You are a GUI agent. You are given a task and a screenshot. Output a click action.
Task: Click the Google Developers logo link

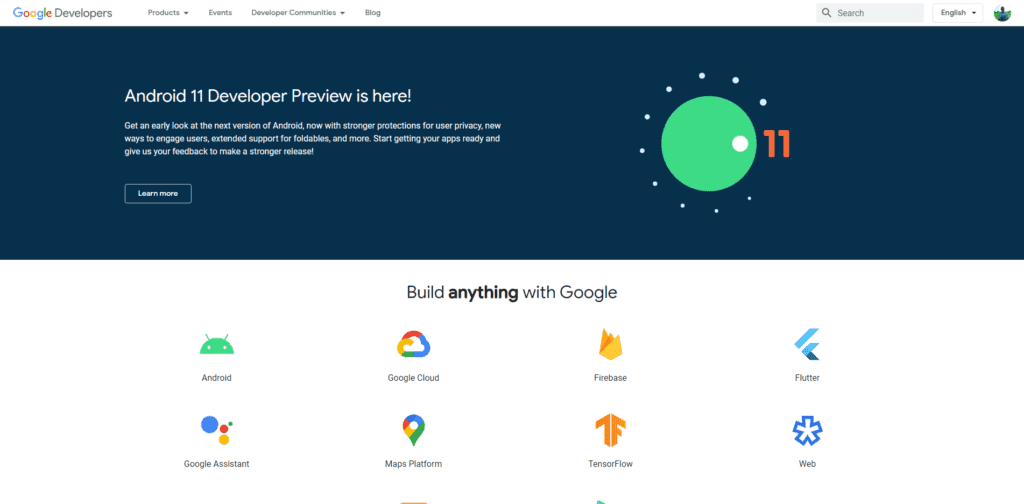pyautogui.click(x=63, y=13)
